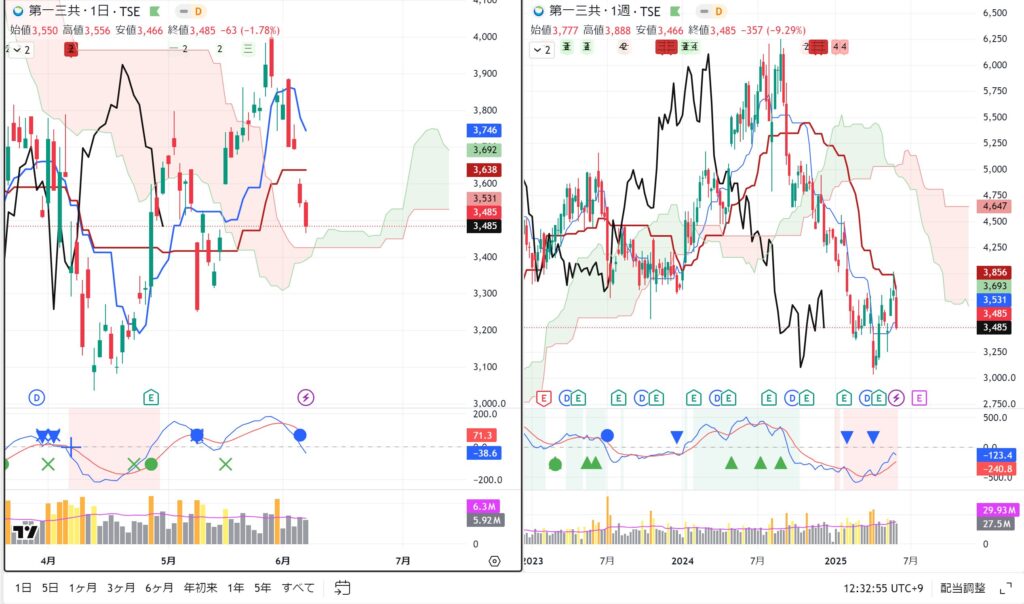Click the 29.93M volume label
The width and height of the screenshot is (1024, 604).
click(998, 510)
